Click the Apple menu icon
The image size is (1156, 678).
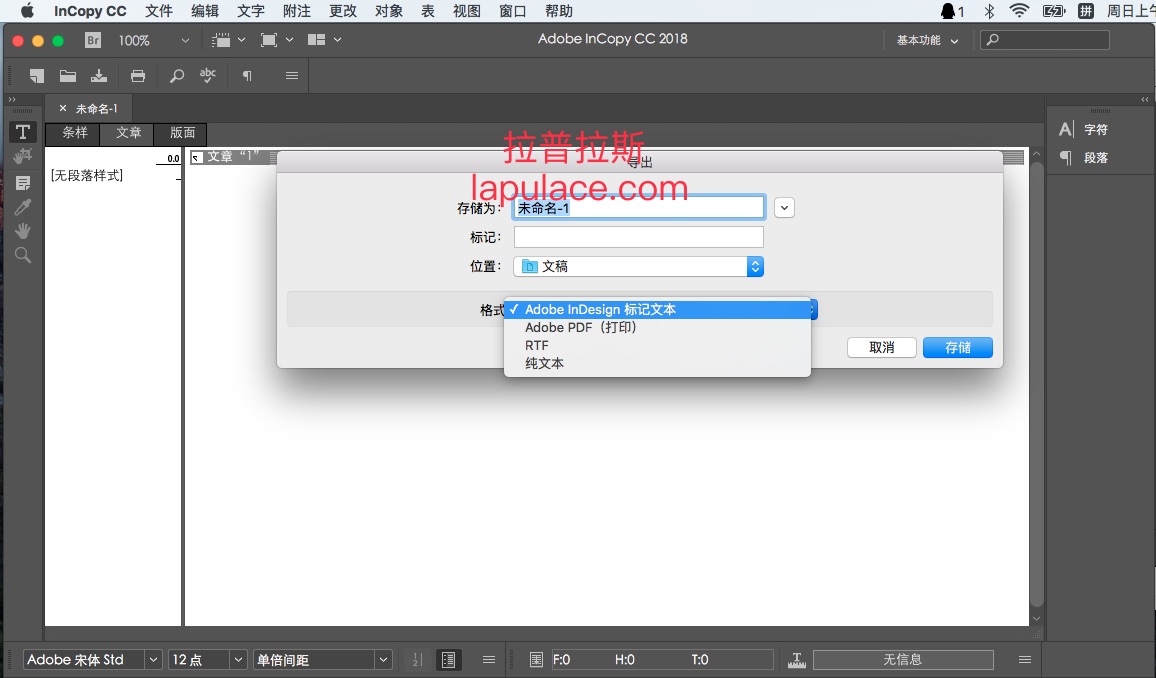tap(27, 10)
